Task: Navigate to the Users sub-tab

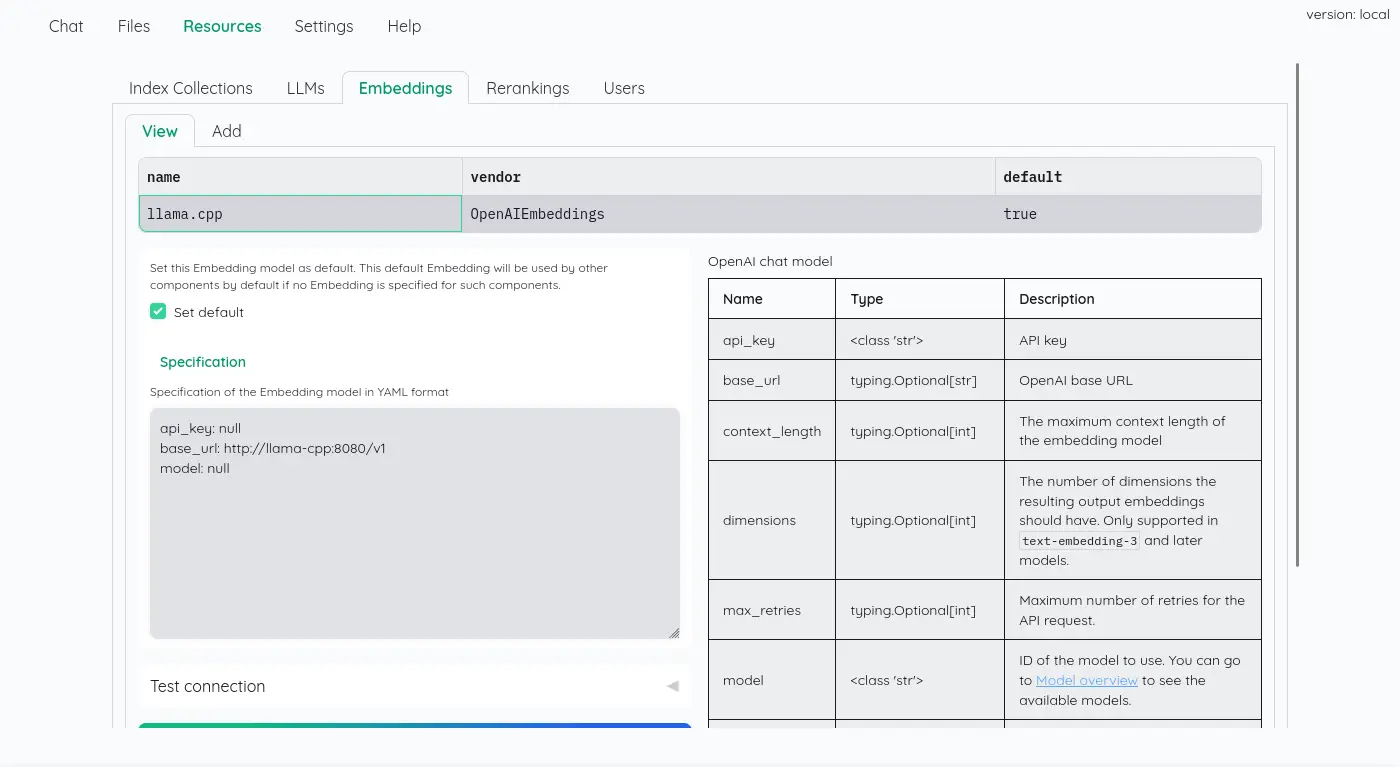Action: coord(624,88)
